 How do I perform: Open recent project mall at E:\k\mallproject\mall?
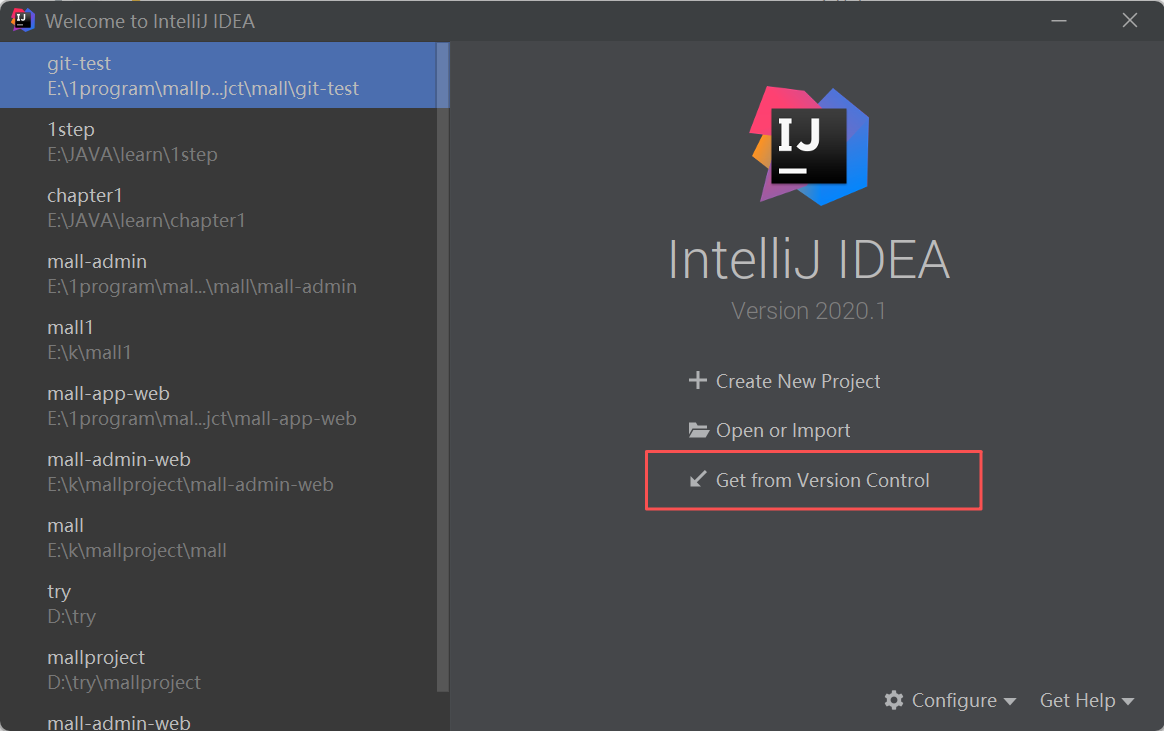[x=219, y=537]
